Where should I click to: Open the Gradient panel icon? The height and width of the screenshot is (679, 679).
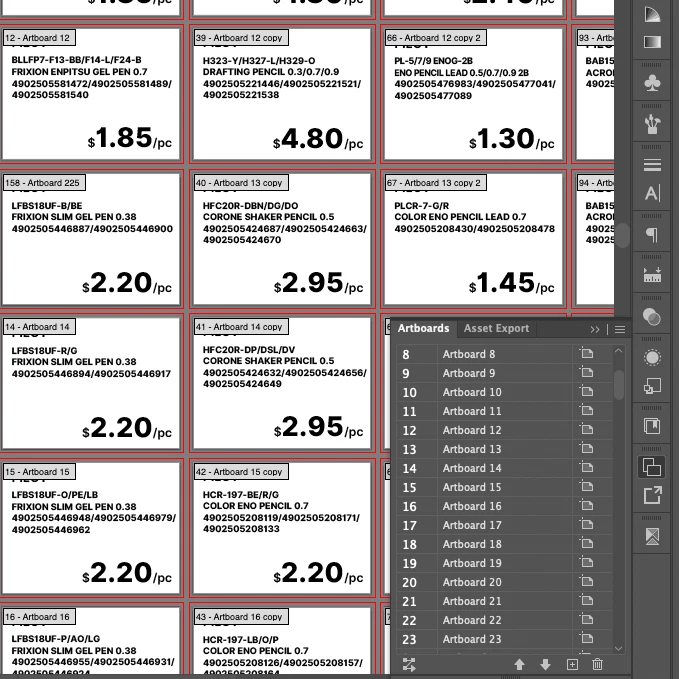(x=652, y=42)
